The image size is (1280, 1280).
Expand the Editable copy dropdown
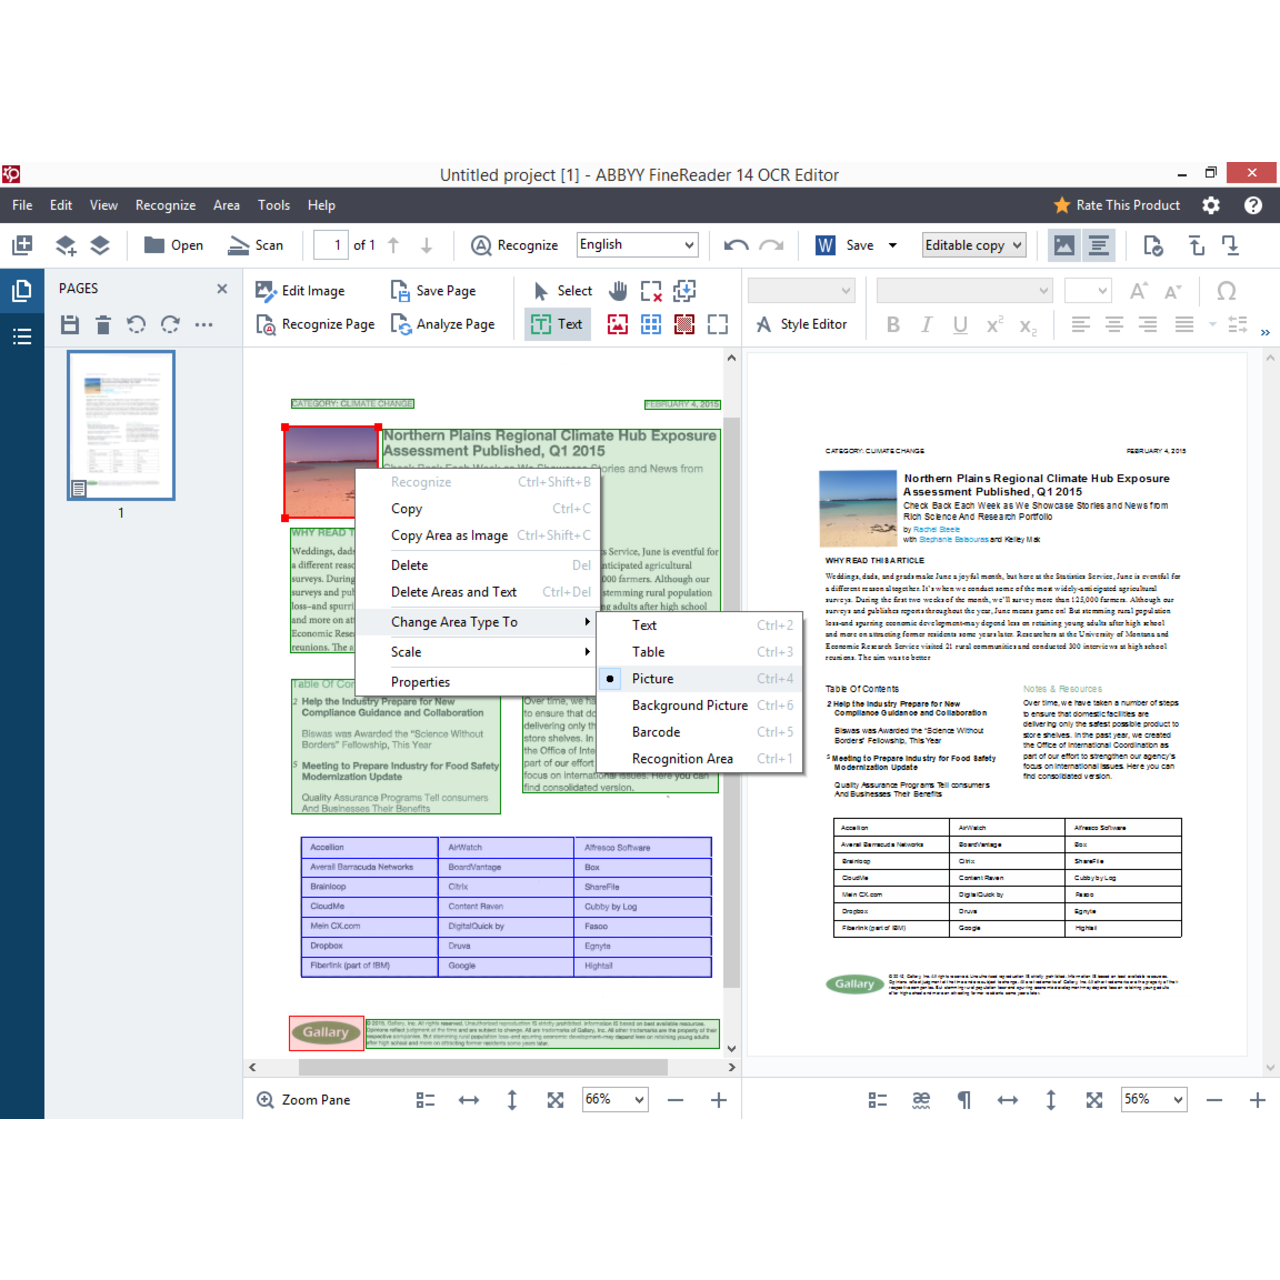click(974, 245)
